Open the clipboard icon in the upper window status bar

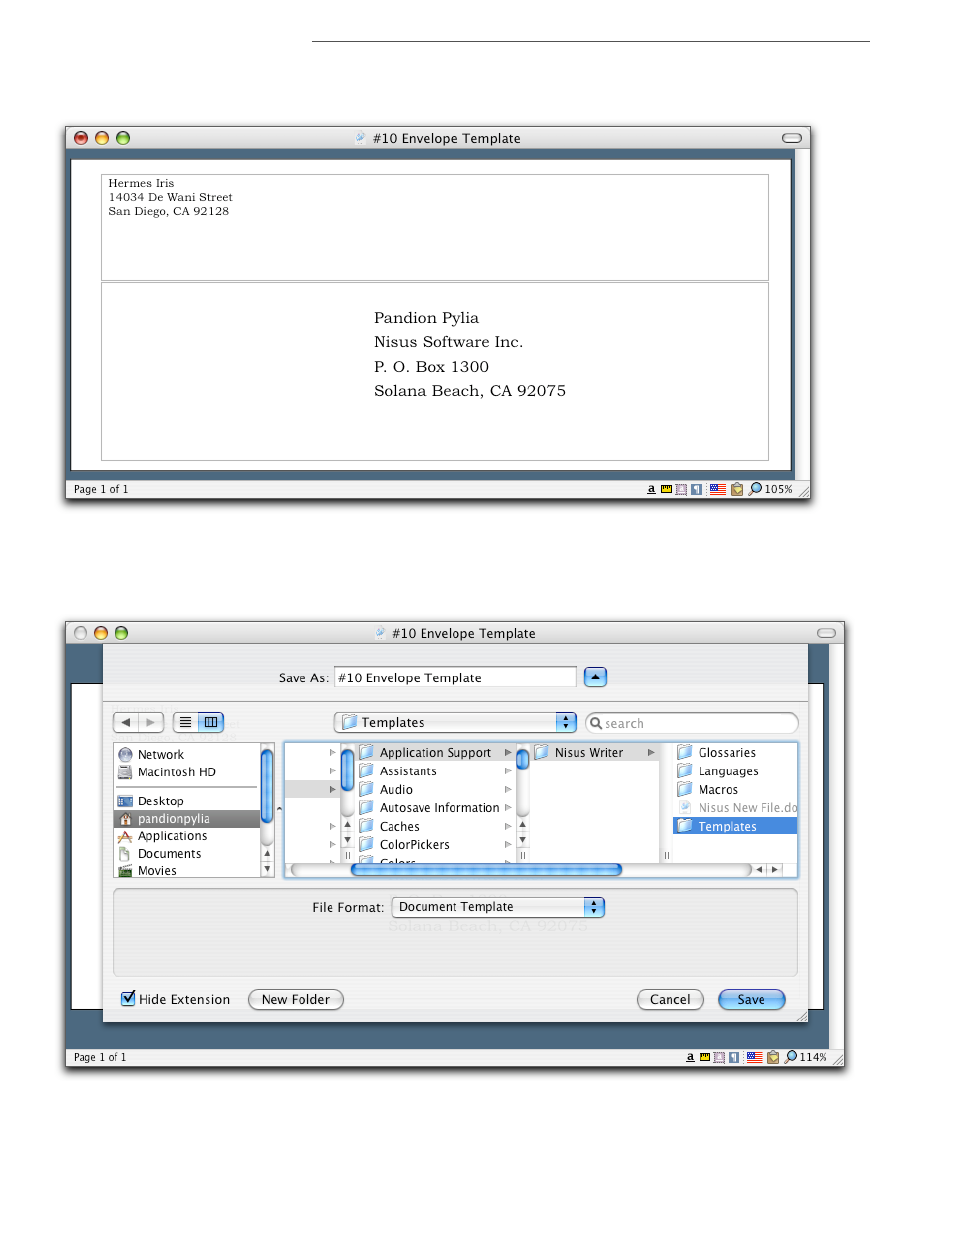pyautogui.click(x=737, y=489)
